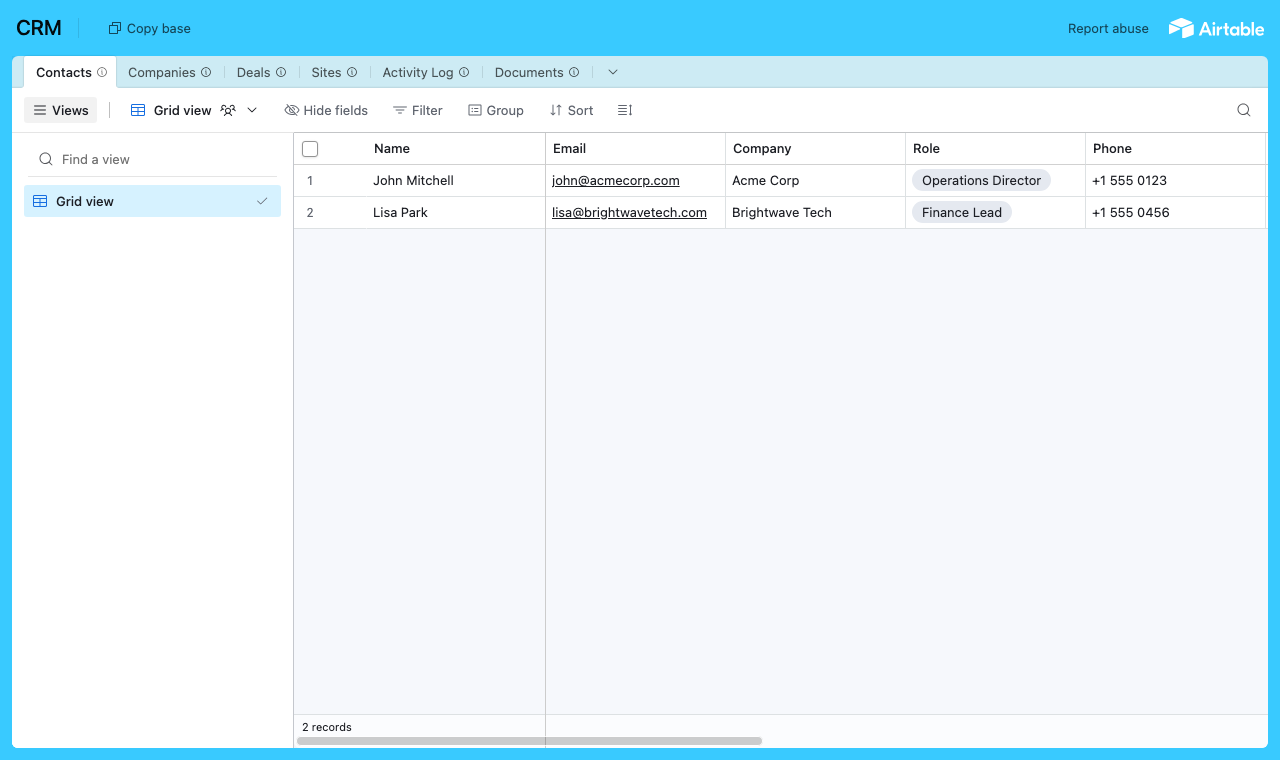Open the Airtable logo link
The image size is (1280, 760).
[x=1216, y=28]
